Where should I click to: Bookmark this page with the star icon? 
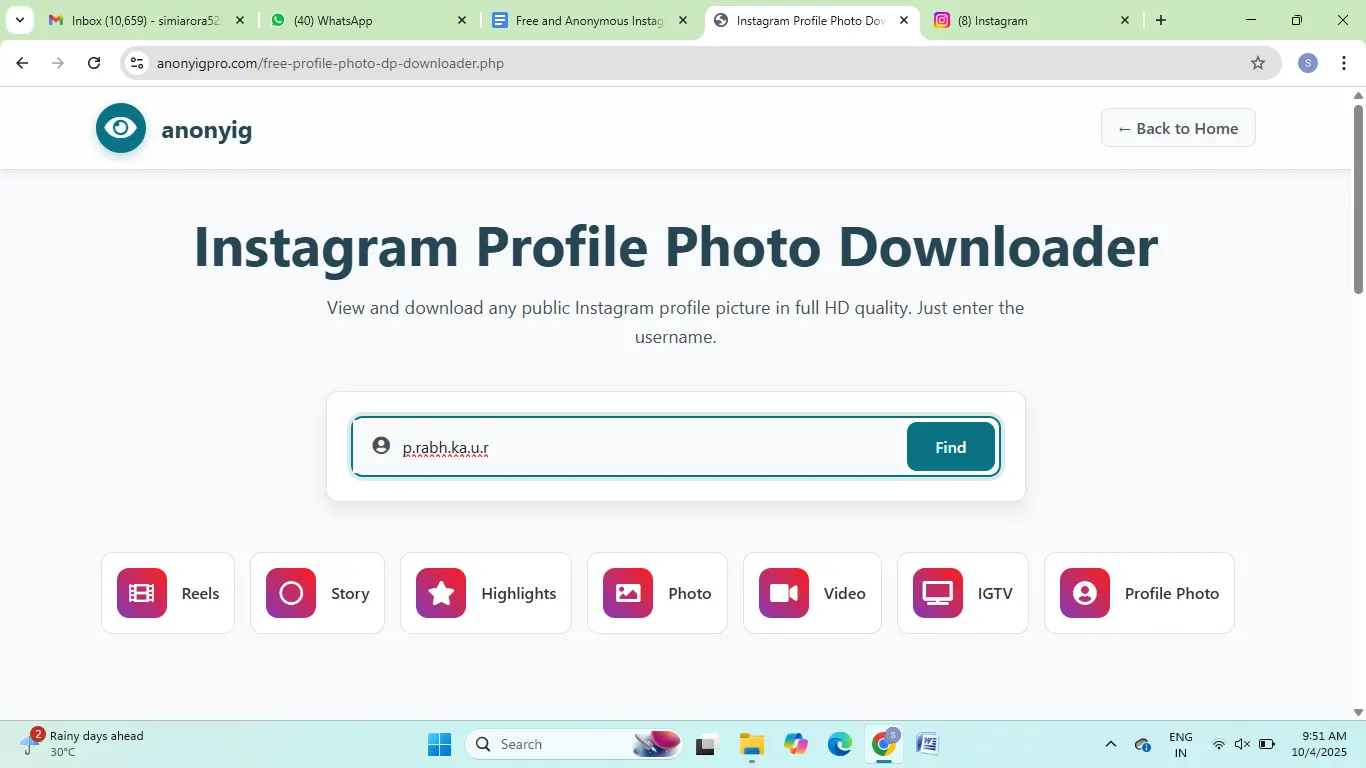point(1258,63)
